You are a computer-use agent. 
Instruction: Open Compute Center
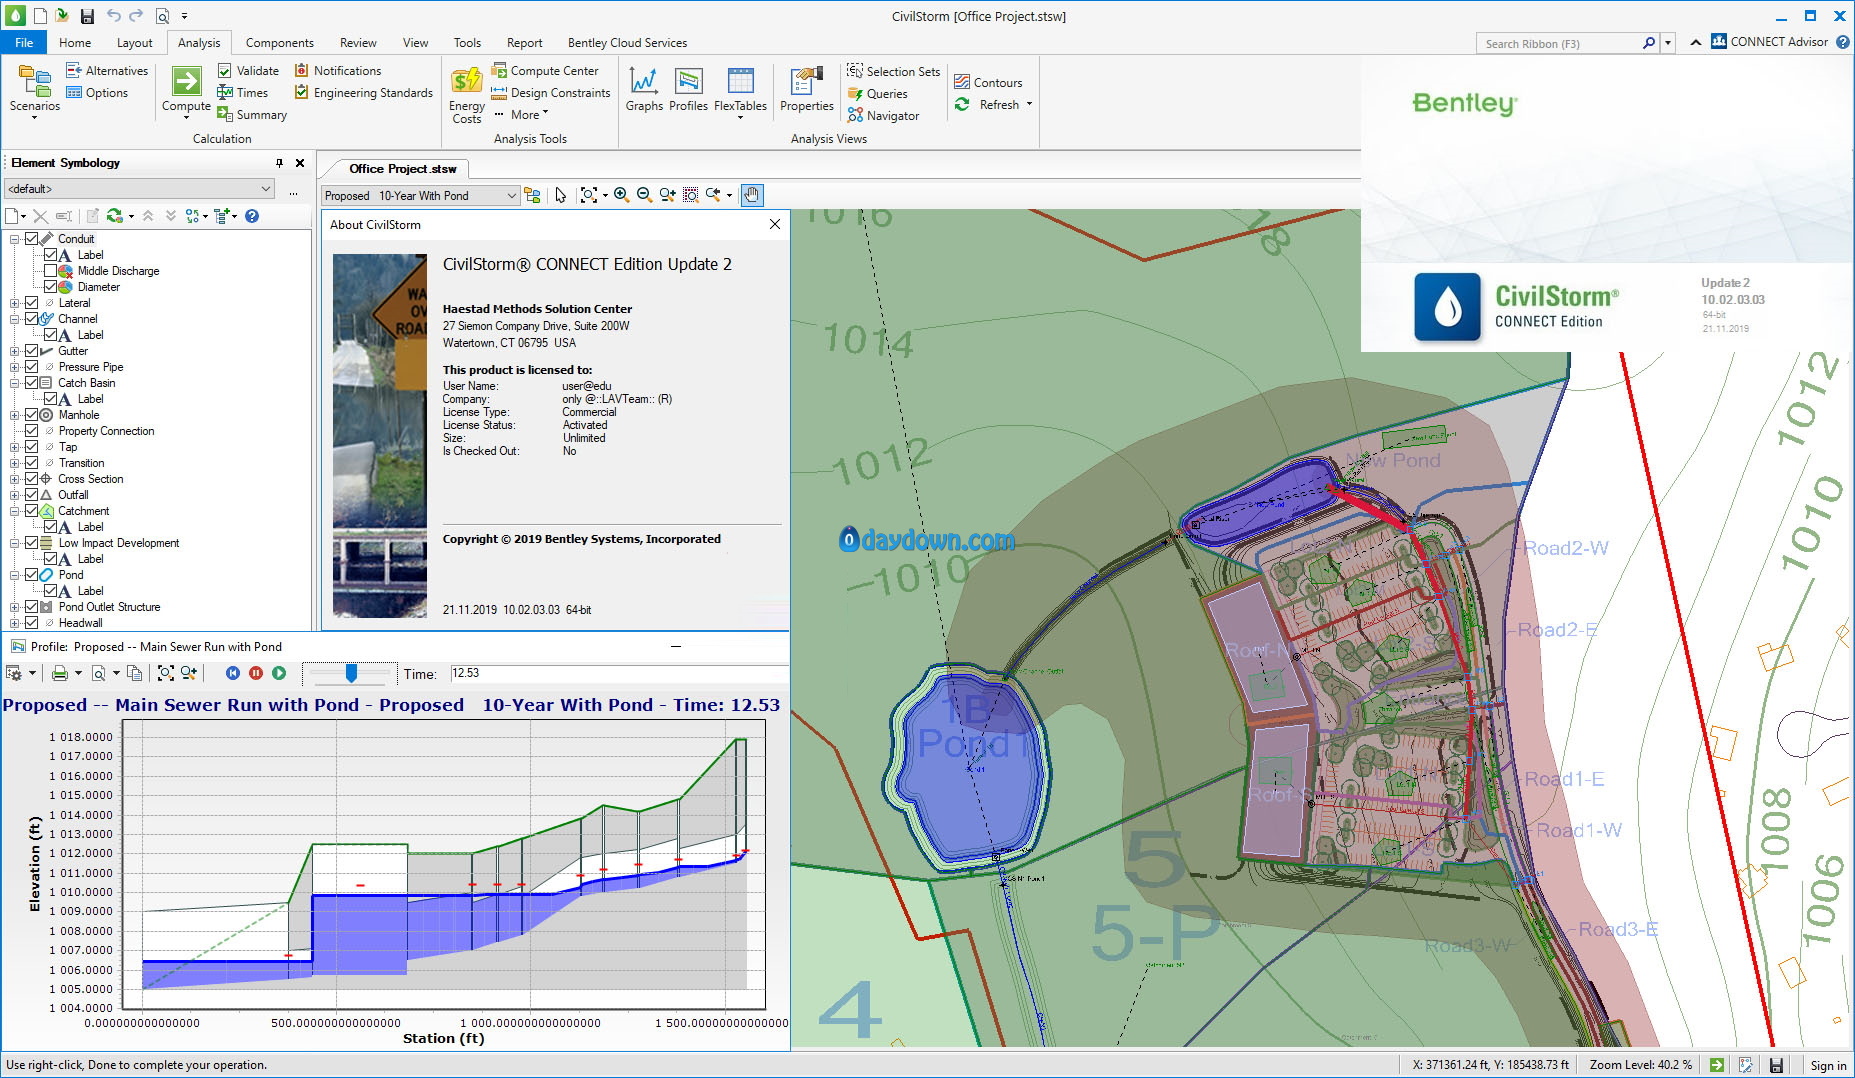click(545, 71)
